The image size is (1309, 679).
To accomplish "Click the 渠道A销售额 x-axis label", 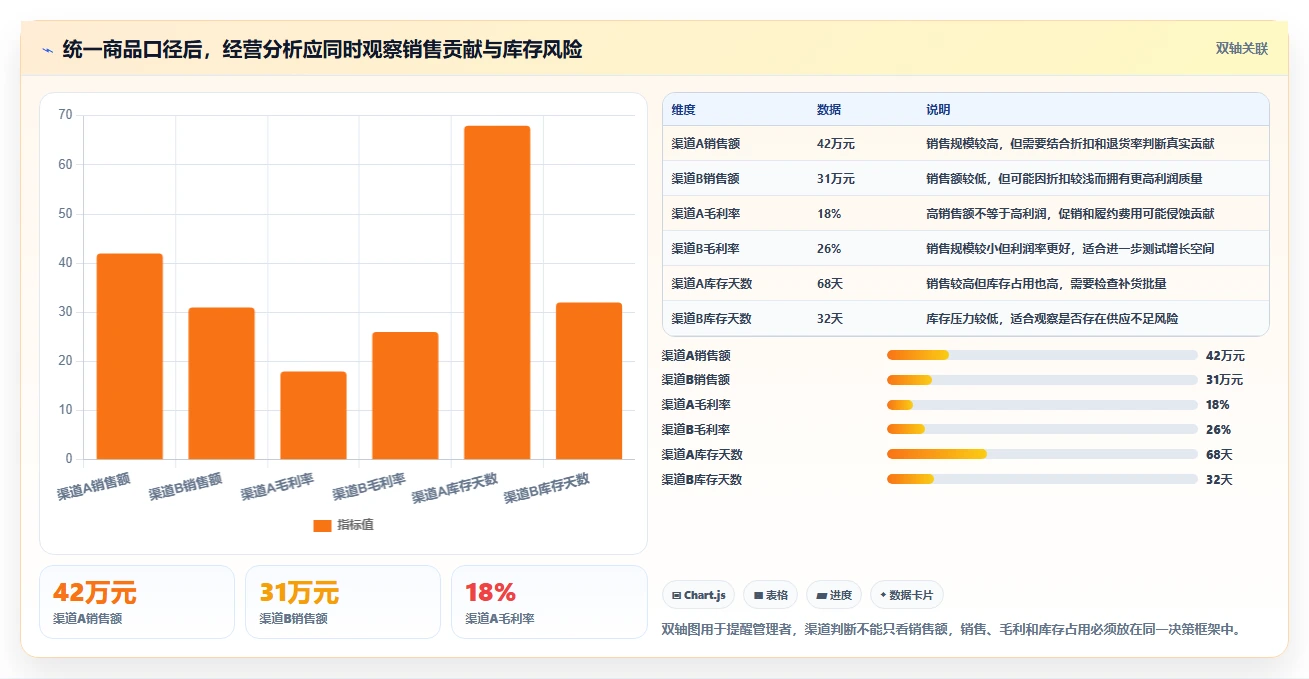I will click(94, 486).
